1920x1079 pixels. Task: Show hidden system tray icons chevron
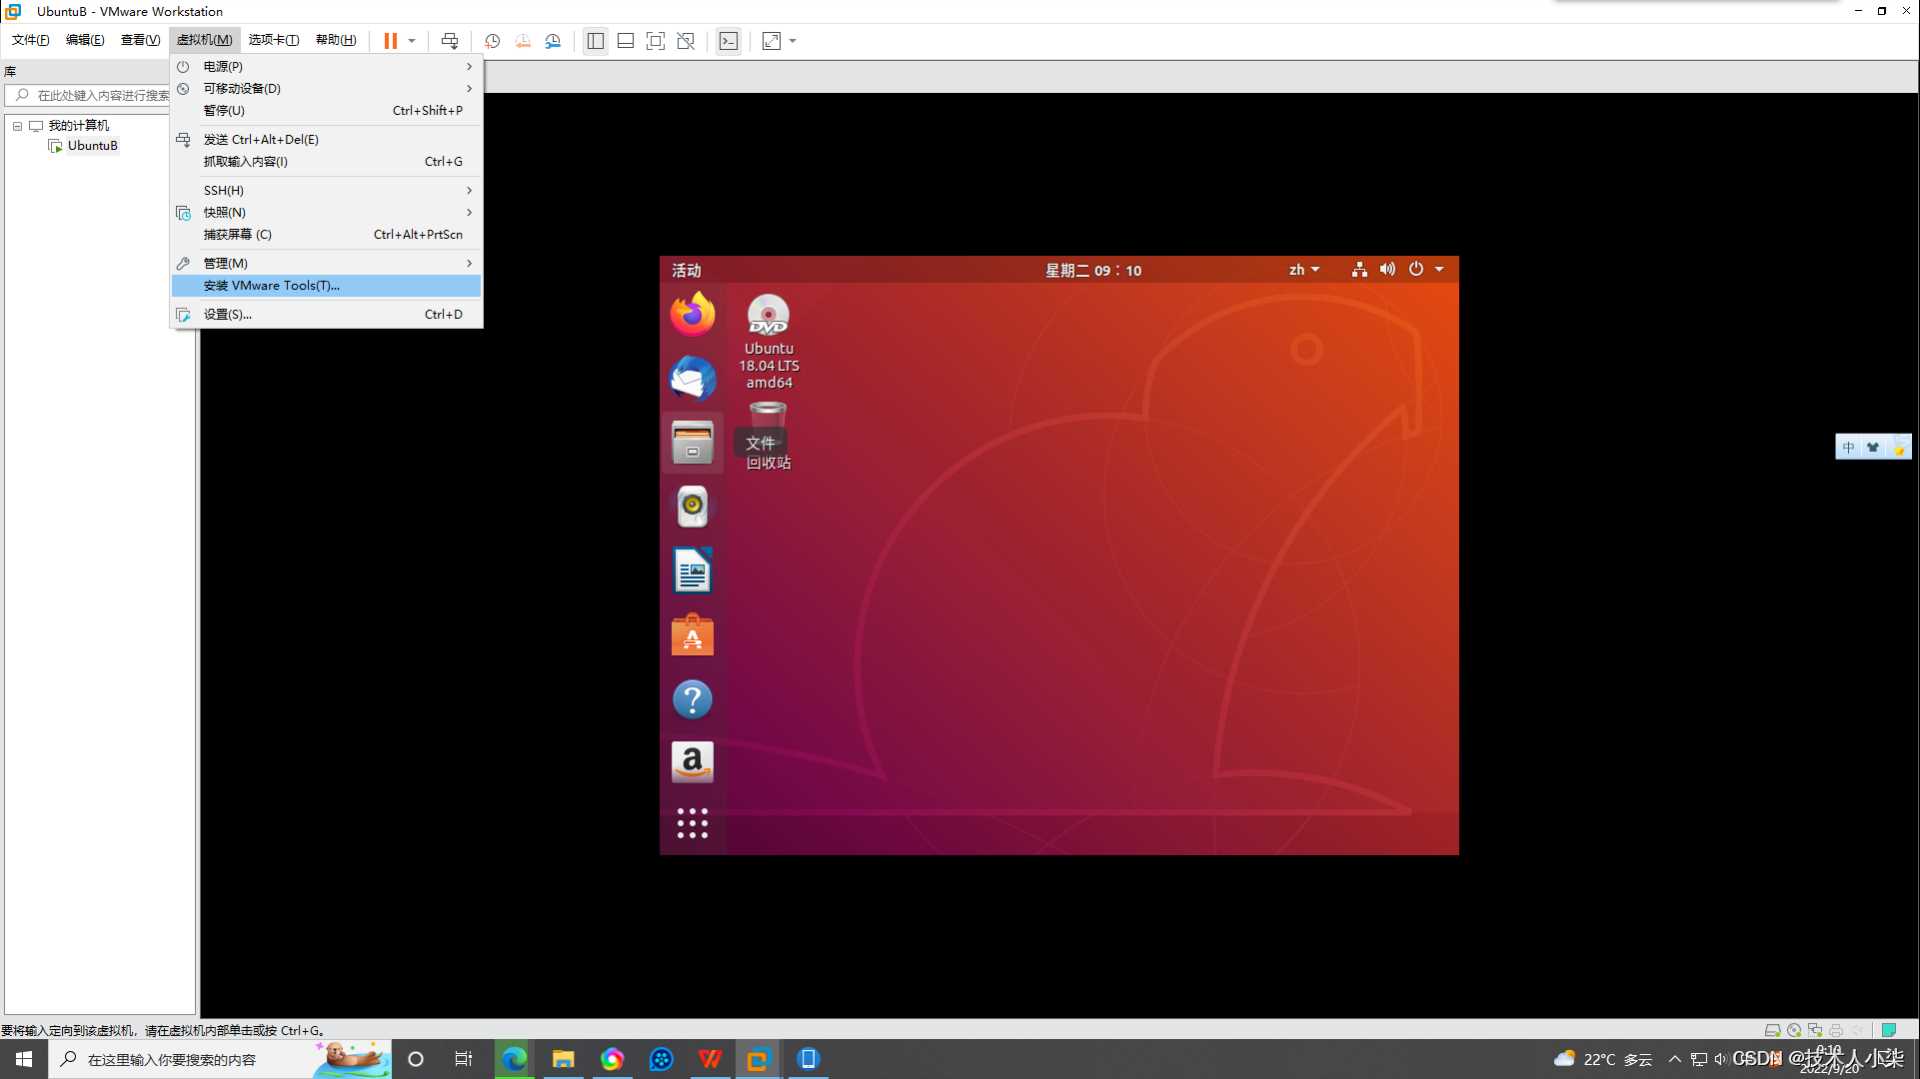pos(1675,1059)
